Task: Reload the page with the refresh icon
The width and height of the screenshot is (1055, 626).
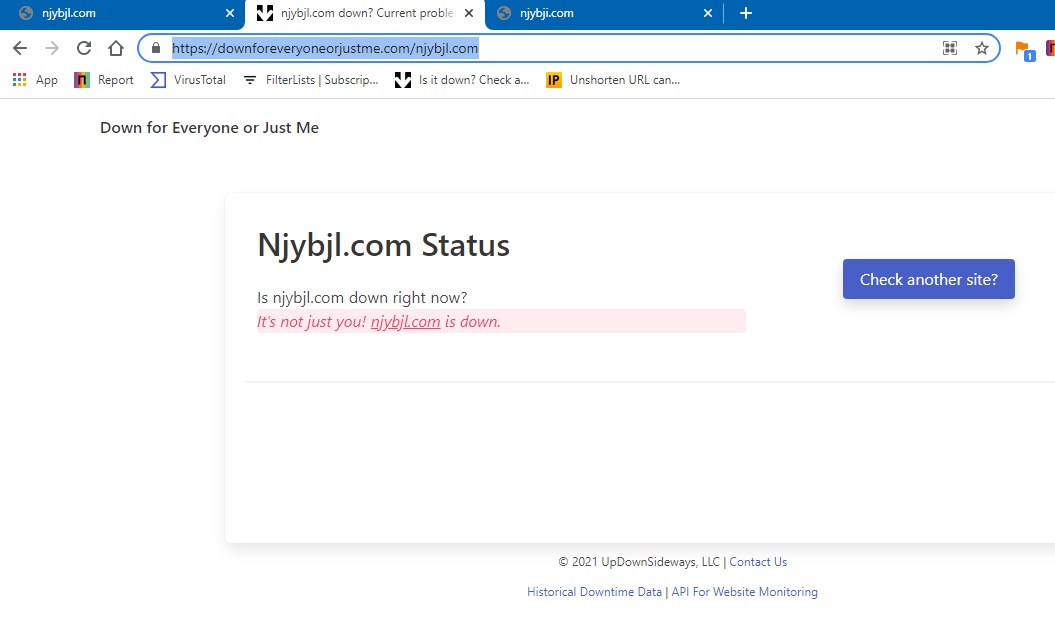Action: [x=83, y=48]
